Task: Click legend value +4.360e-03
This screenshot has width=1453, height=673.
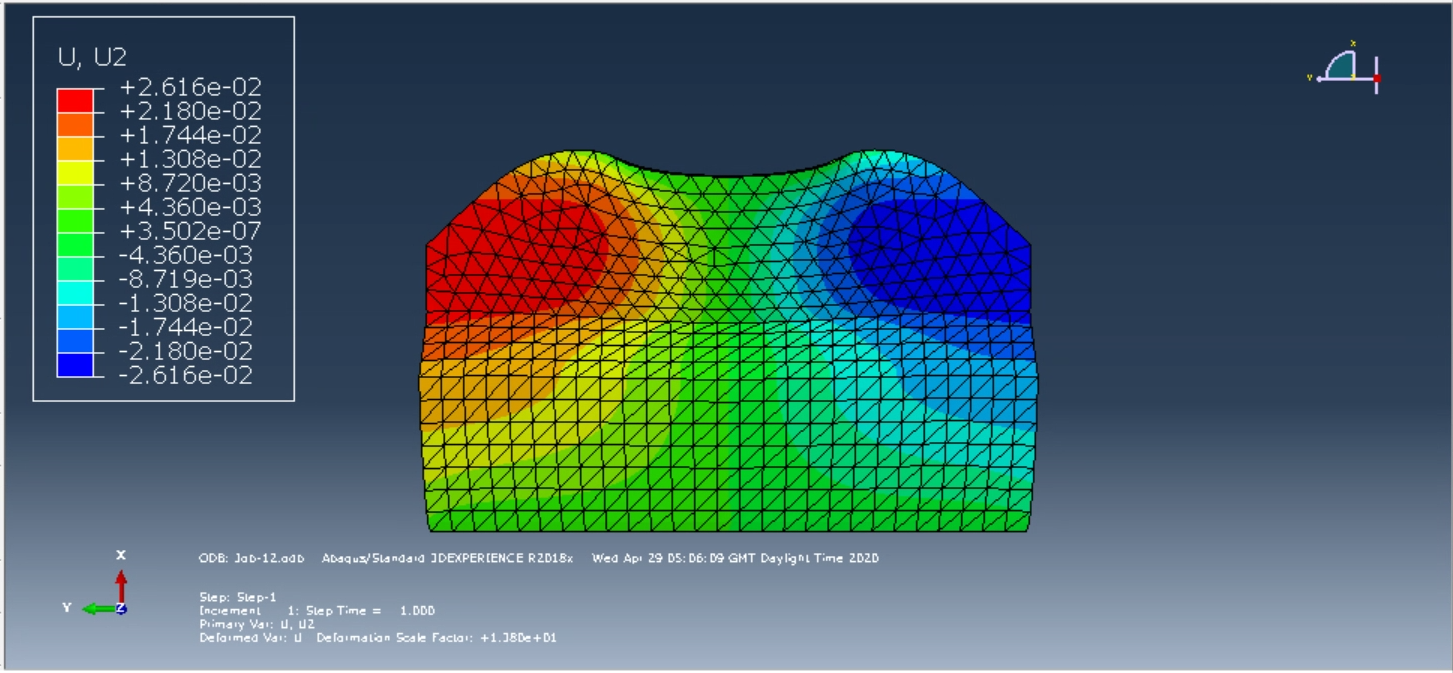Action: click(x=190, y=207)
